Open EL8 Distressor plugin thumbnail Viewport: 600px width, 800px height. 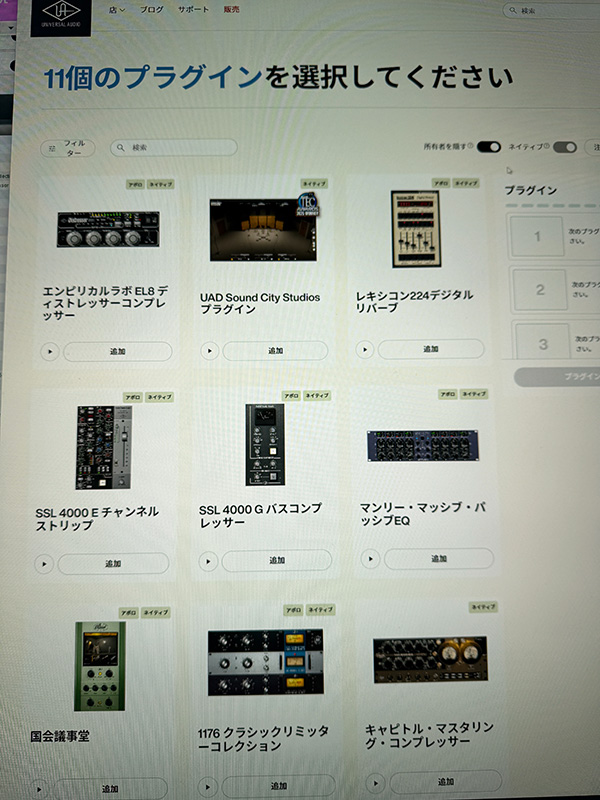pyautogui.click(x=108, y=229)
